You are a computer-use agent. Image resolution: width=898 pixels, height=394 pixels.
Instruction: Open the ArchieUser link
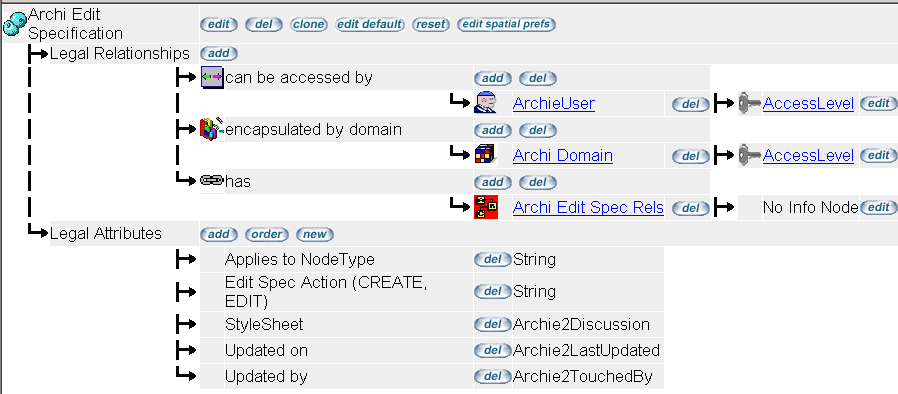(x=554, y=104)
